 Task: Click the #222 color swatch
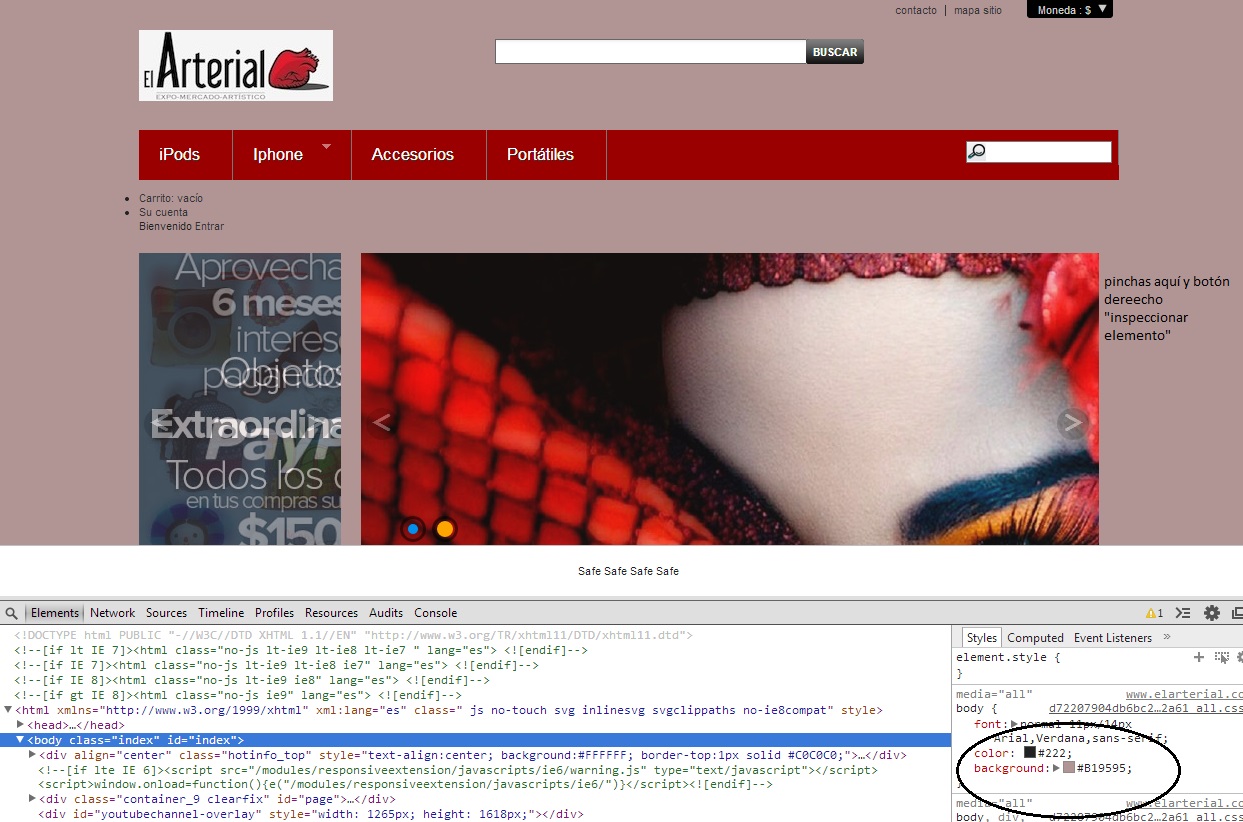(x=1029, y=753)
